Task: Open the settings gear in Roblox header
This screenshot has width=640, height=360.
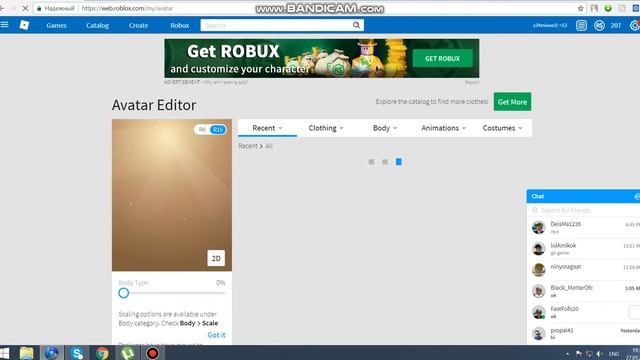Action: [x=635, y=25]
